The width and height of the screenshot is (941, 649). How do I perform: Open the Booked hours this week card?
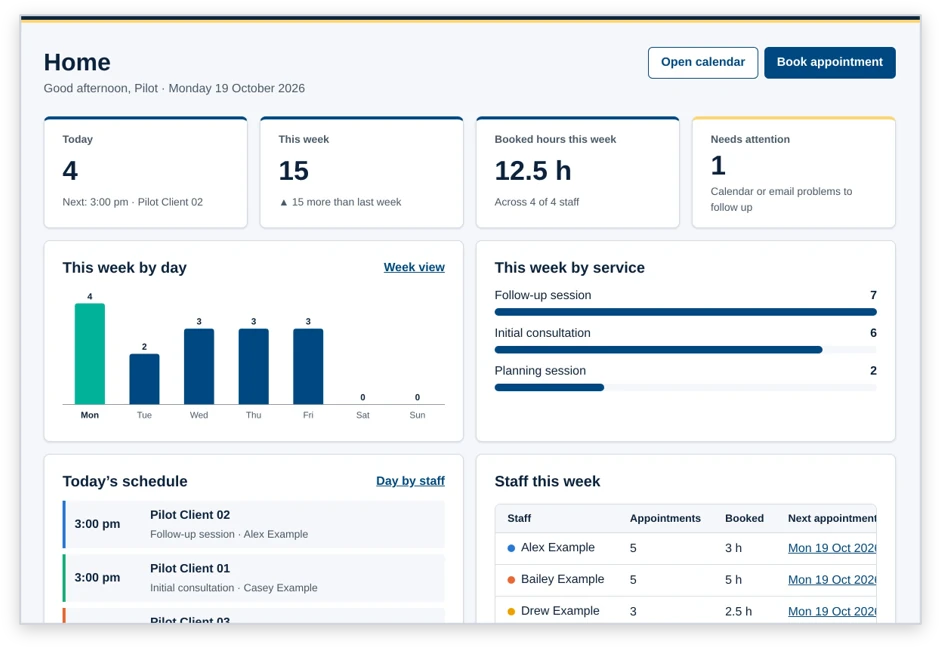click(x=578, y=173)
